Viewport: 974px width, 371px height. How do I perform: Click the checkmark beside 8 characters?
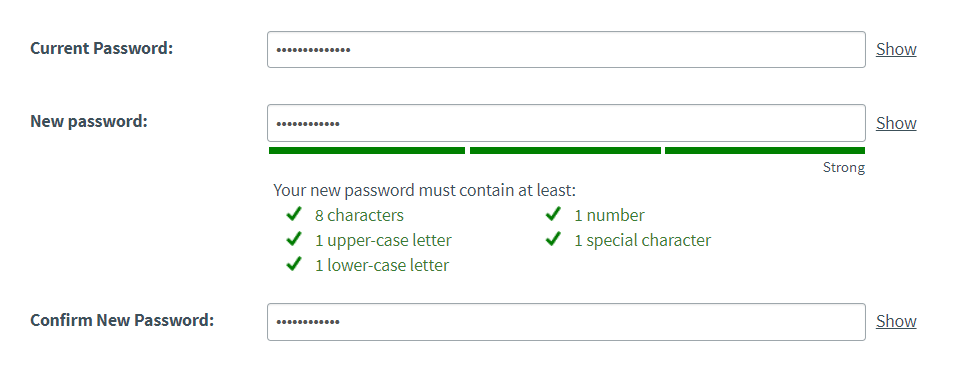coord(294,214)
